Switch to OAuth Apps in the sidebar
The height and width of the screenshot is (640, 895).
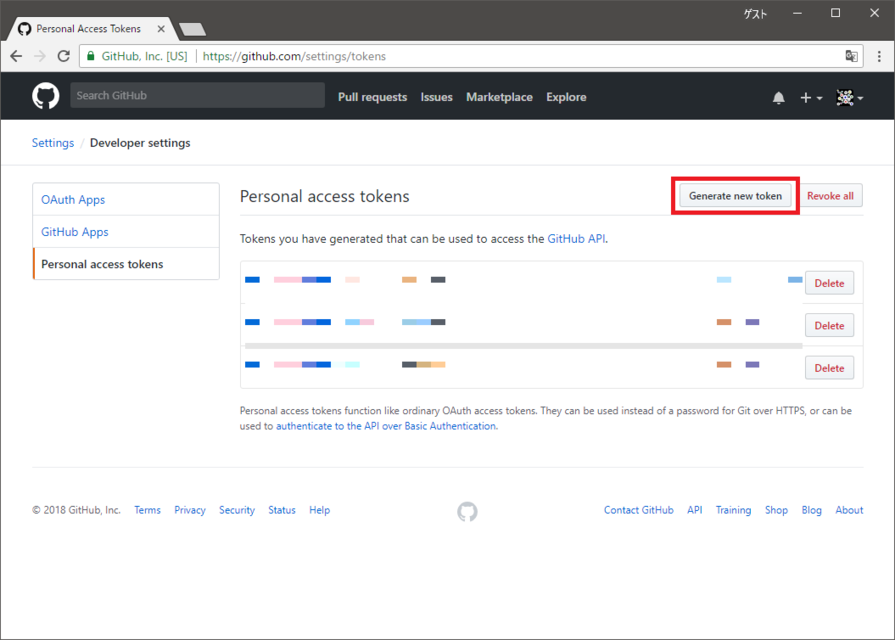72,199
